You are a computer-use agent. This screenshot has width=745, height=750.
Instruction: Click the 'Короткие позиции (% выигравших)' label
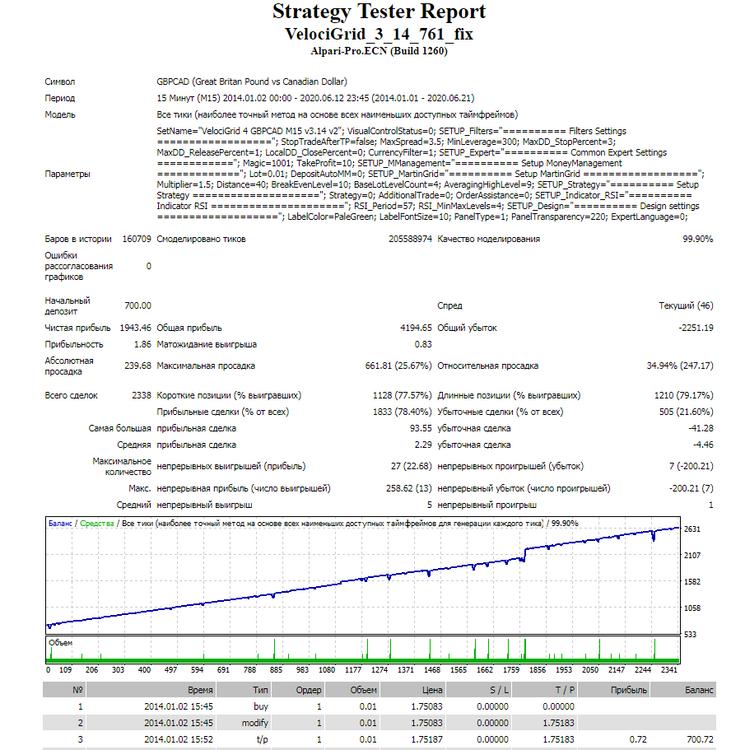pos(229,396)
